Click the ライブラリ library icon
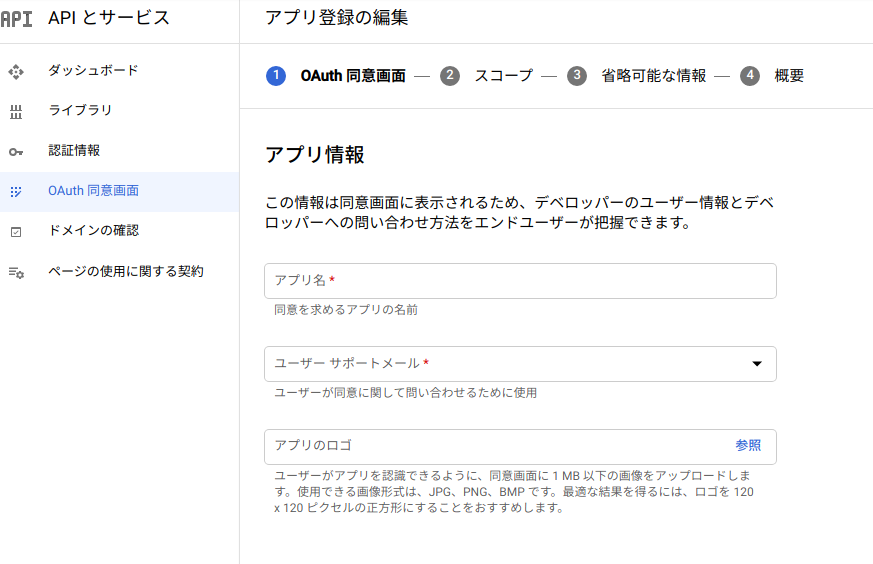The width and height of the screenshot is (873, 564). point(16,112)
